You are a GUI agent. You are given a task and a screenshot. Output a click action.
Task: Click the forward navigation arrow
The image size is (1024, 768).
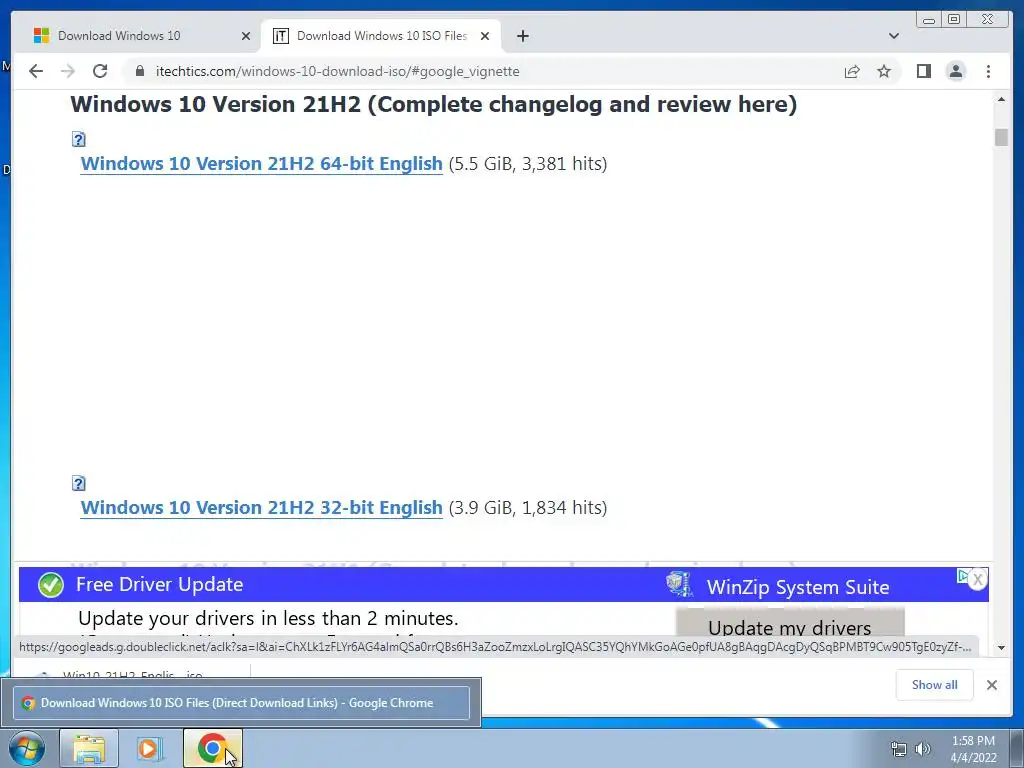pos(68,71)
